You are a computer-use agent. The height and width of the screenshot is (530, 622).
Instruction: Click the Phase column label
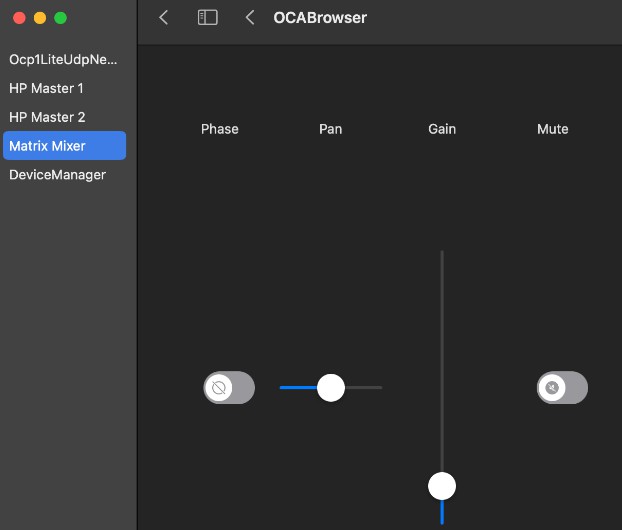(x=220, y=129)
